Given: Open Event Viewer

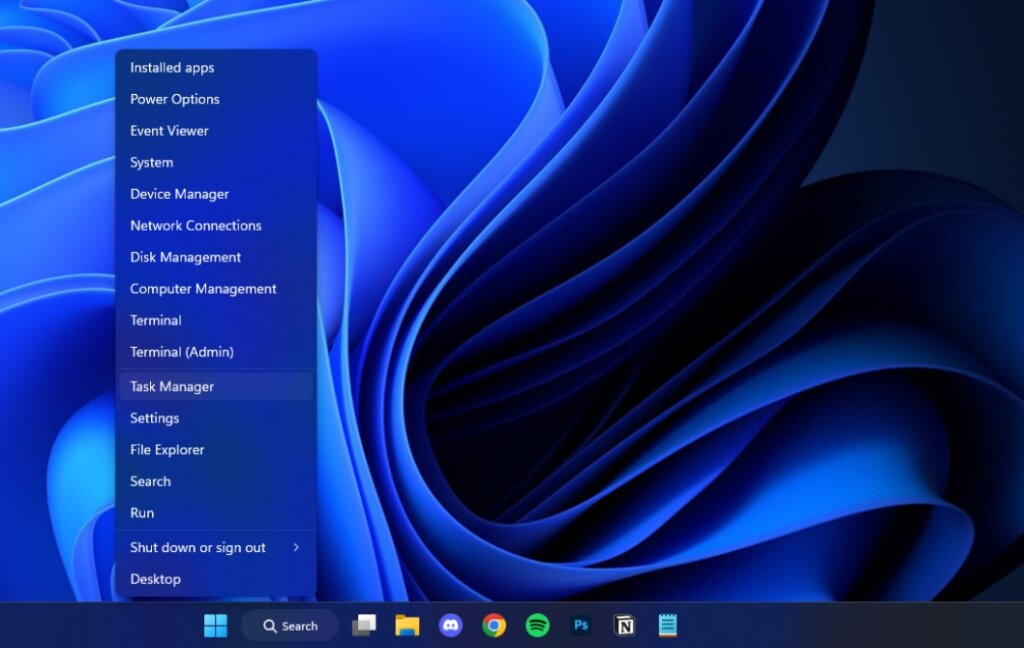Looking at the screenshot, I should [216, 131].
